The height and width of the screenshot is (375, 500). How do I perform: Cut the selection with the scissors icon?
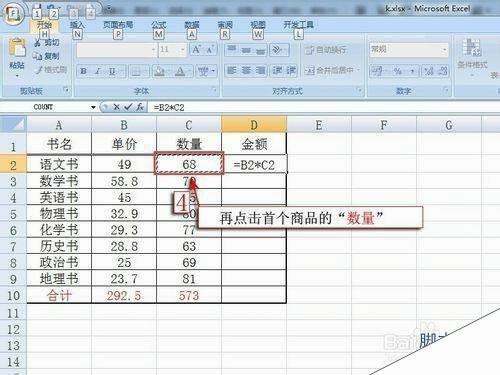click(x=47, y=43)
